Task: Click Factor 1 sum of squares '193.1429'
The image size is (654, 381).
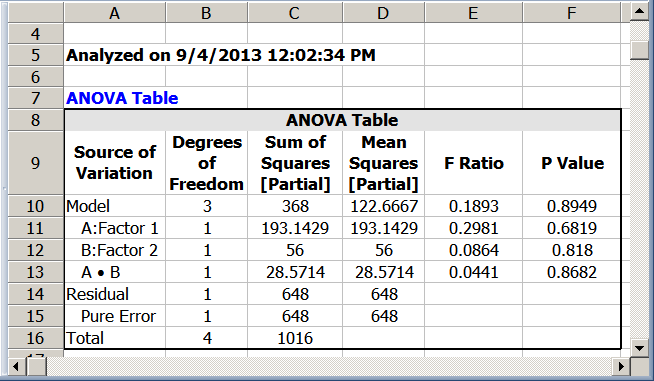Action: 295,228
